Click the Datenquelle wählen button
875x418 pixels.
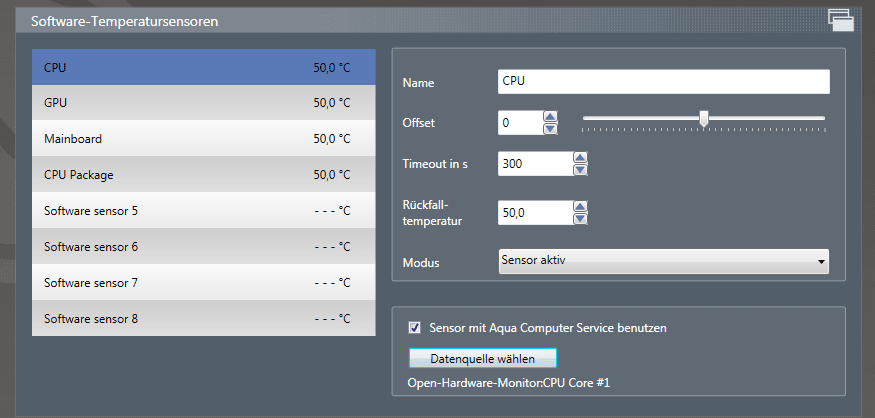[x=482, y=358]
